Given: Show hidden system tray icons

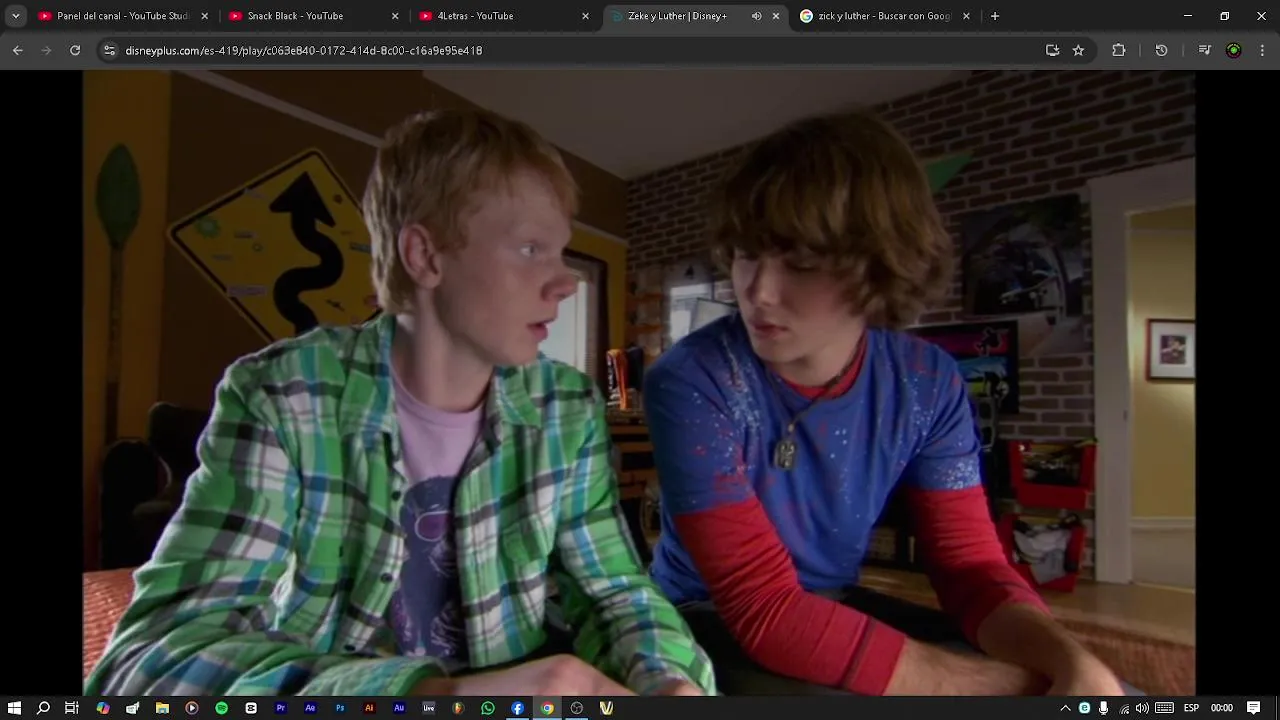Looking at the screenshot, I should click(1065, 708).
